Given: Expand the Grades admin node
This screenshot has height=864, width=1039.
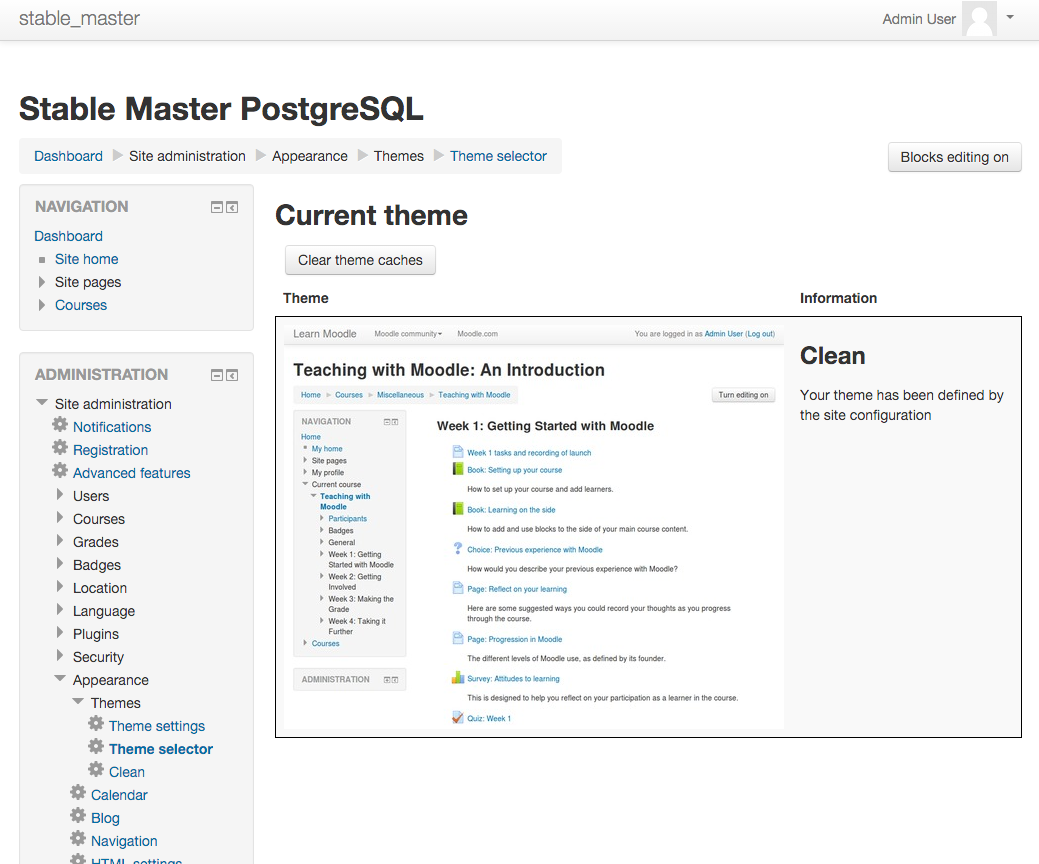Looking at the screenshot, I should pyautogui.click(x=60, y=541).
